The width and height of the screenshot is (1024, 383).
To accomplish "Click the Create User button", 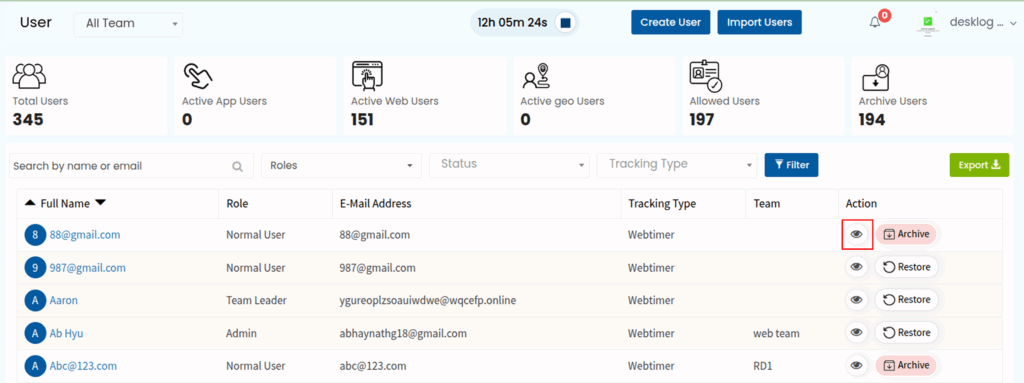I will tap(671, 22).
